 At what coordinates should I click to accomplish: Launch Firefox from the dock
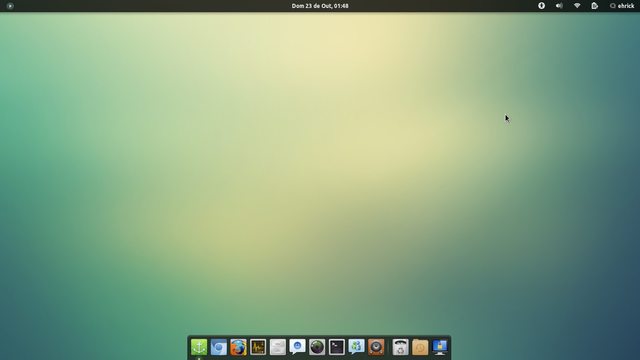point(238,347)
